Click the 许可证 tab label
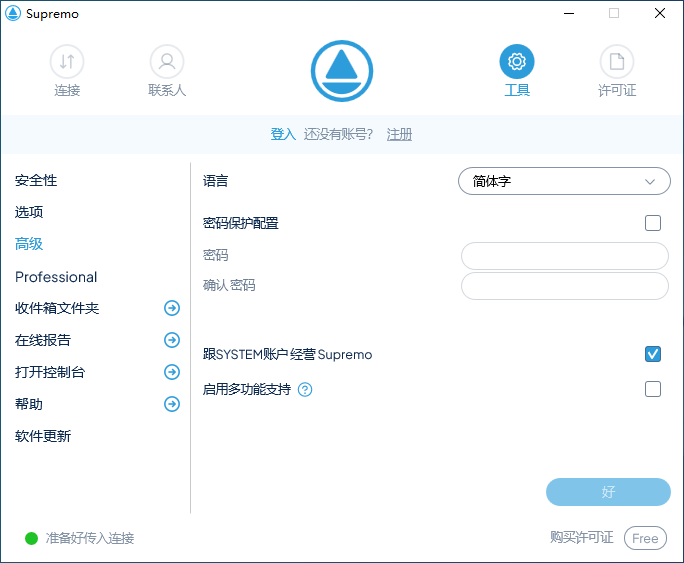The image size is (684, 563). pyautogui.click(x=617, y=90)
